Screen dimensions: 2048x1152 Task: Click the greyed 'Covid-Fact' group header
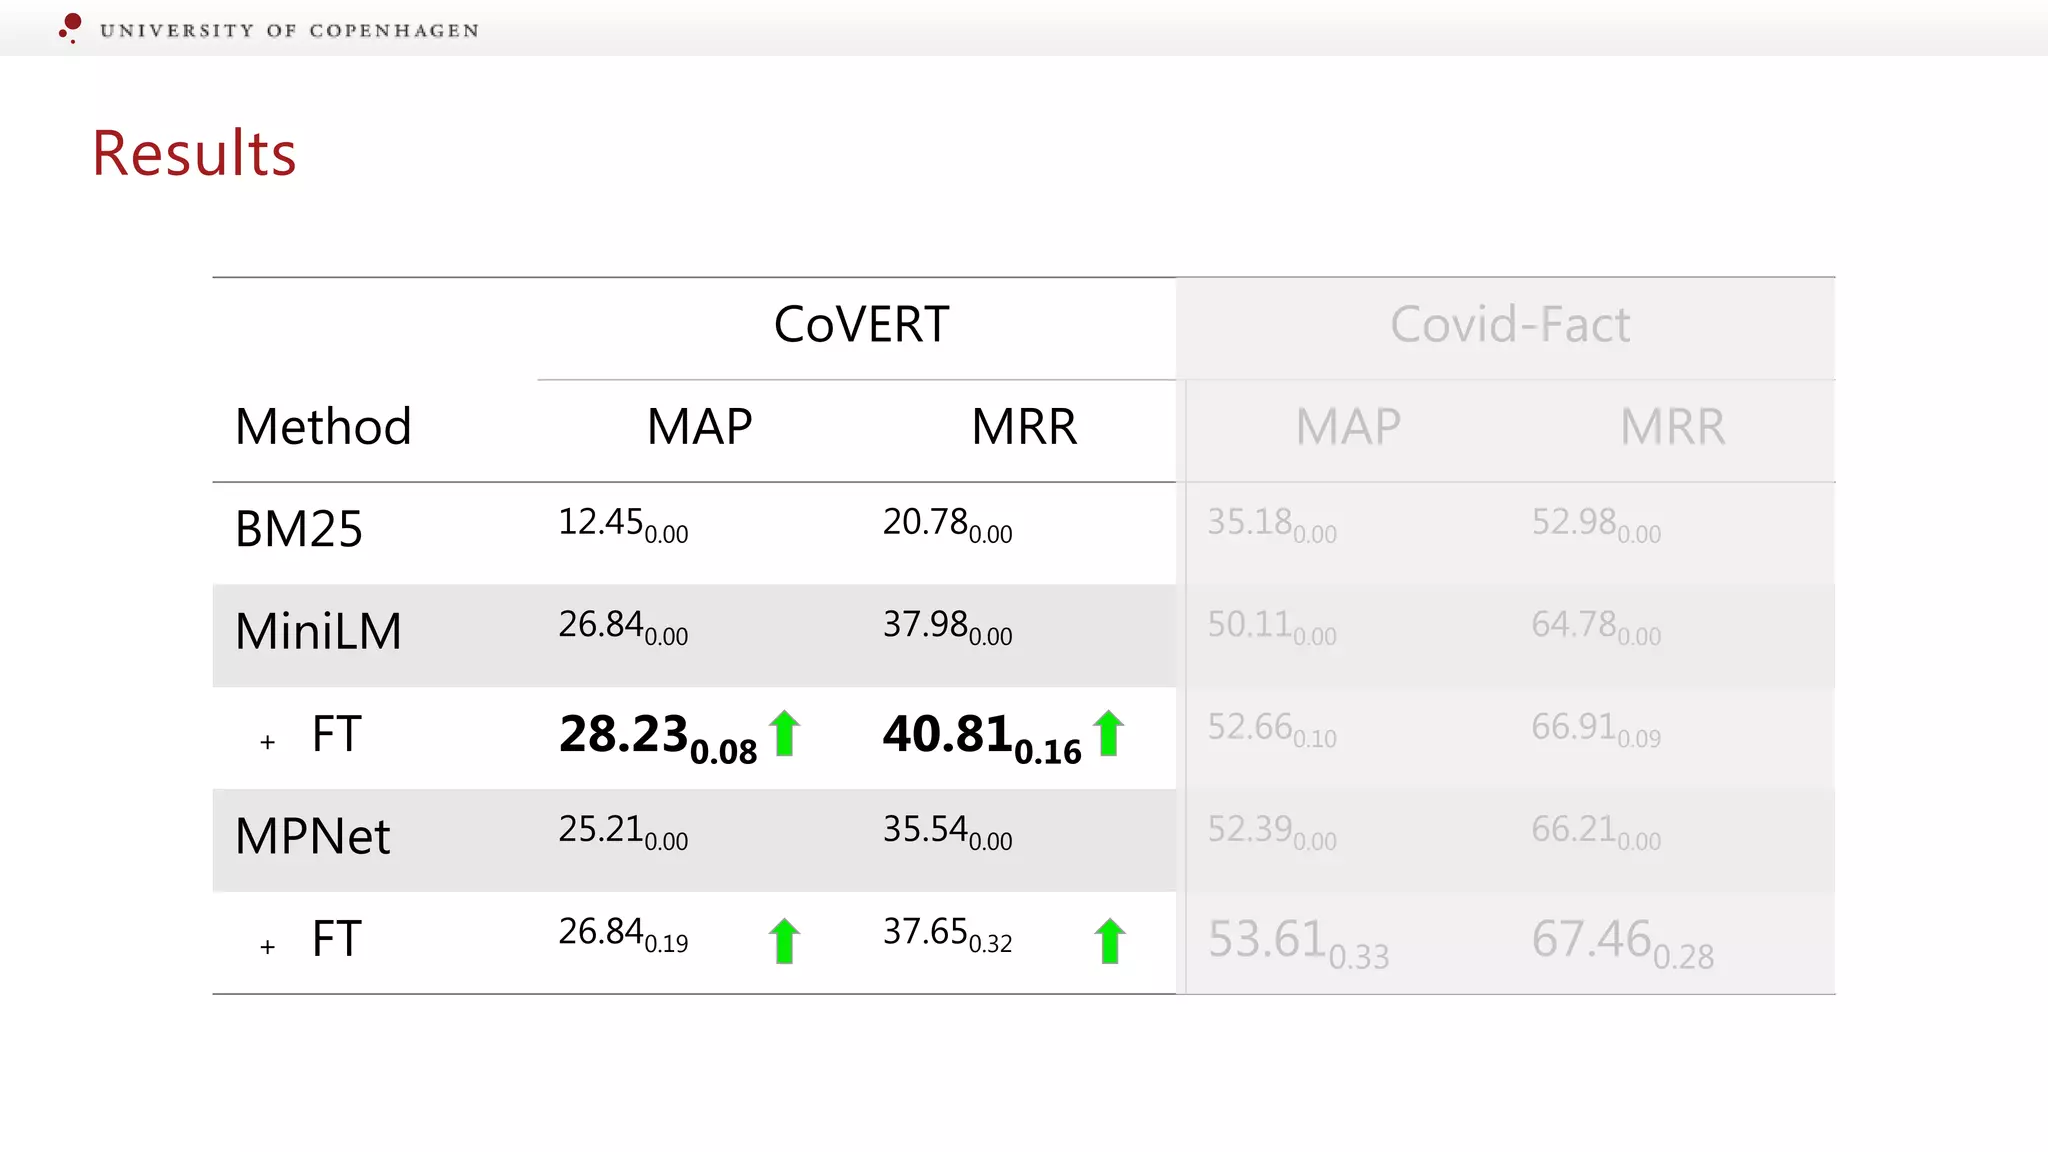(x=1510, y=325)
